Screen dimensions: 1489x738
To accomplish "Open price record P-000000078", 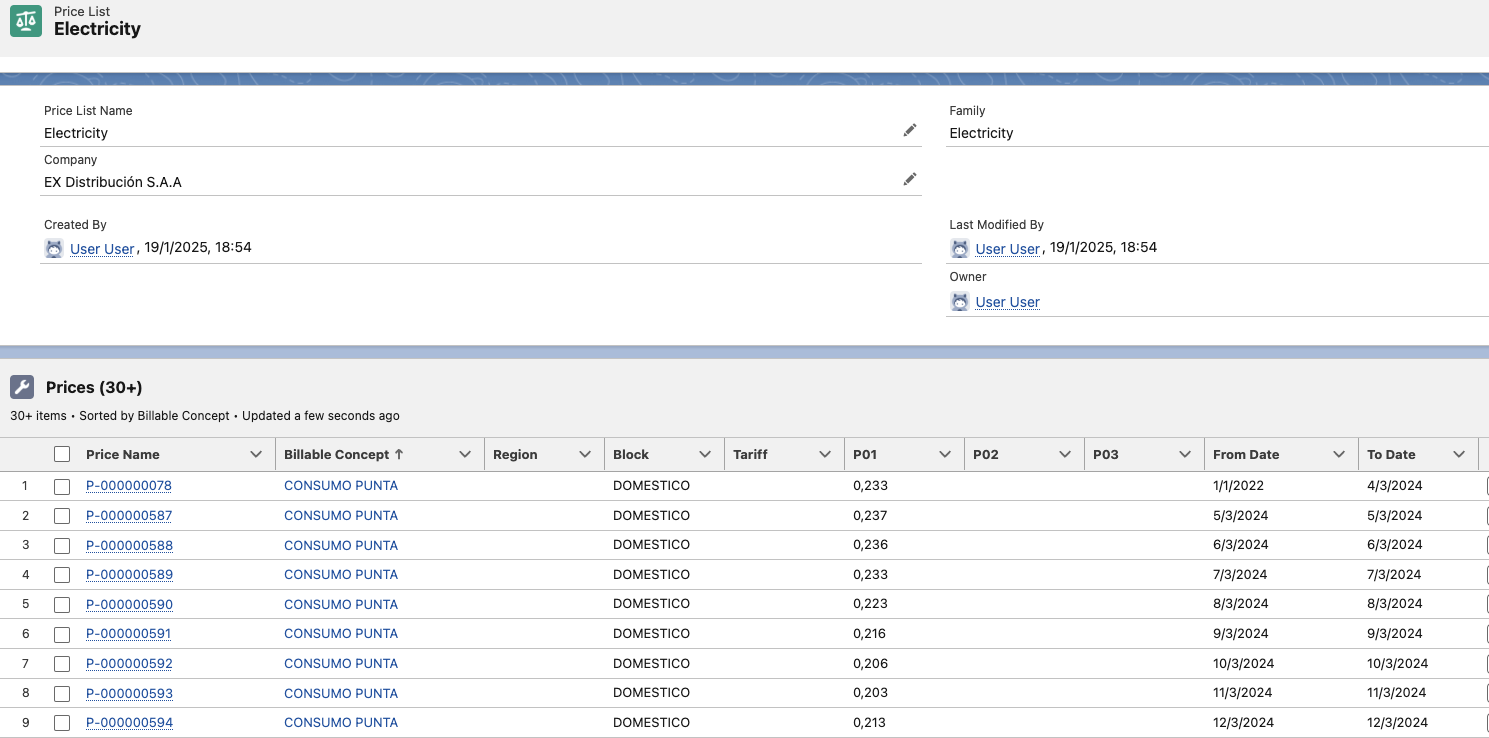I will 129,486.
